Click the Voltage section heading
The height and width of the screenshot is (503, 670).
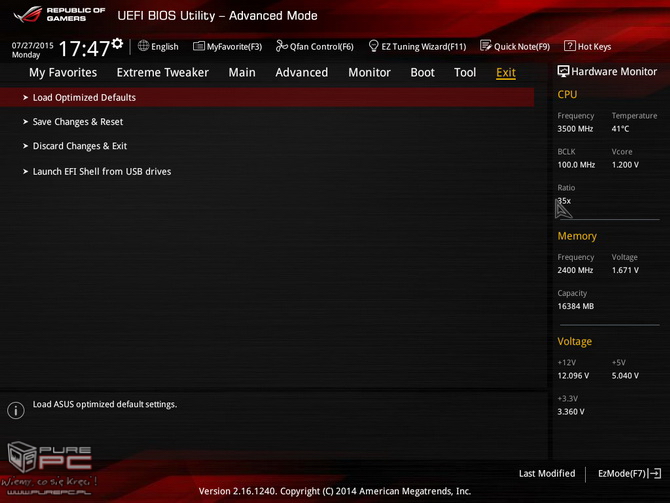pos(574,341)
